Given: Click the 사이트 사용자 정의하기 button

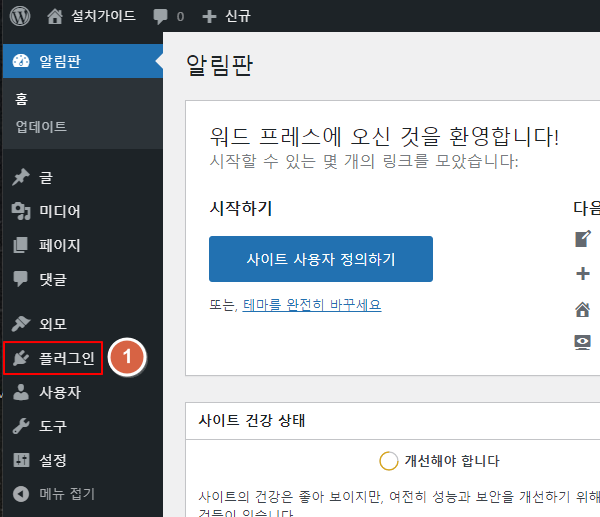Looking at the screenshot, I should pos(321,259).
